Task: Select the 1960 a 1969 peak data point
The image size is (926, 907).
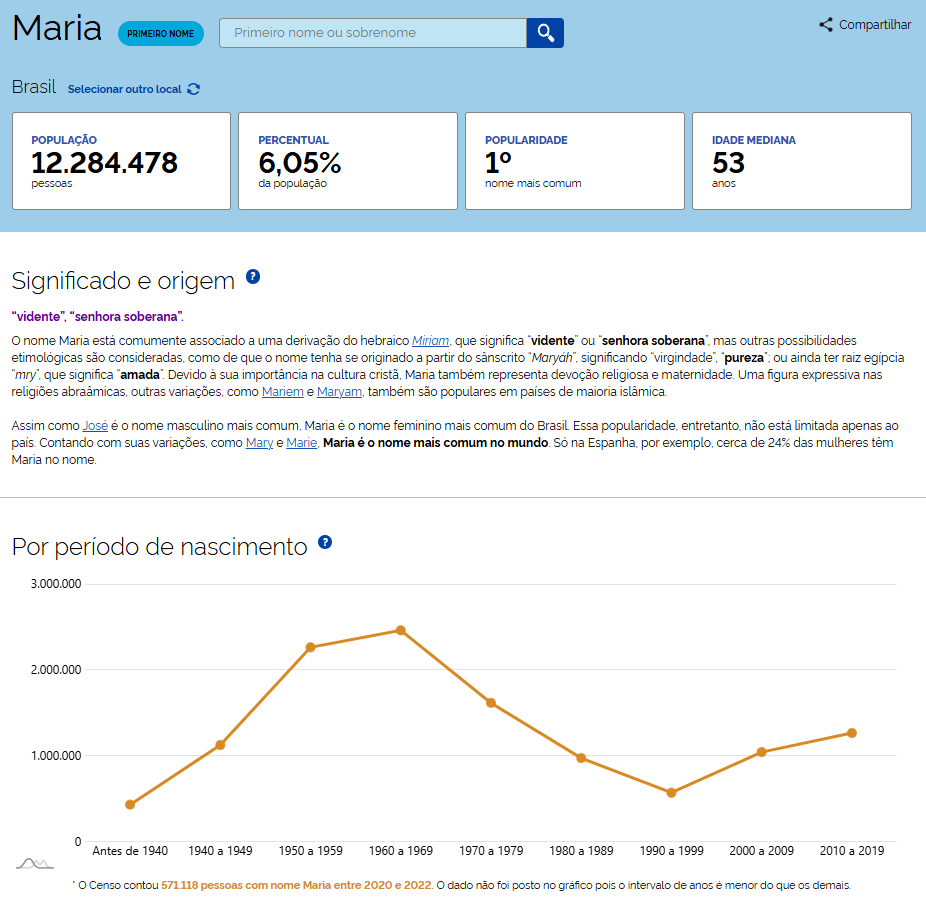Action: click(400, 630)
